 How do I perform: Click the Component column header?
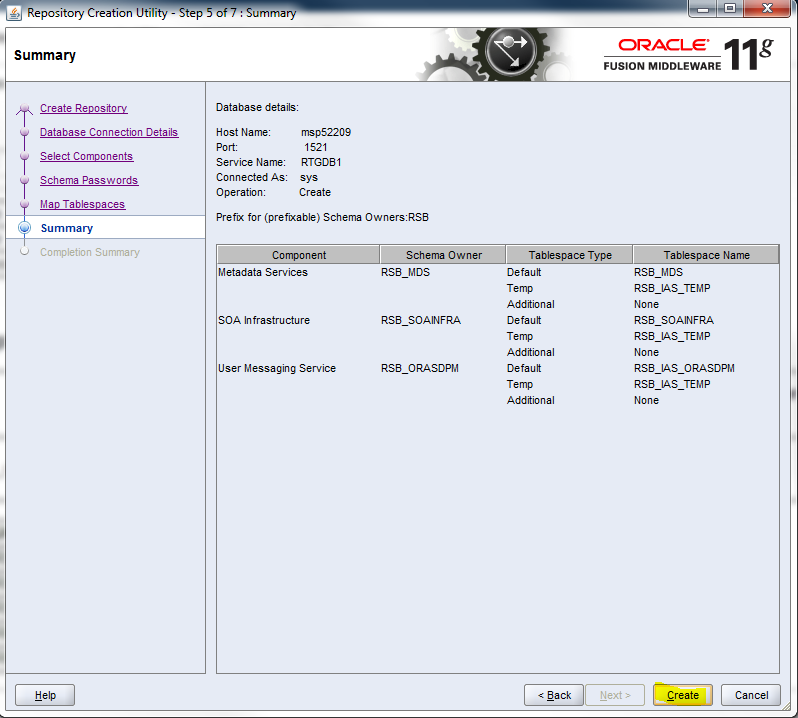pos(298,255)
